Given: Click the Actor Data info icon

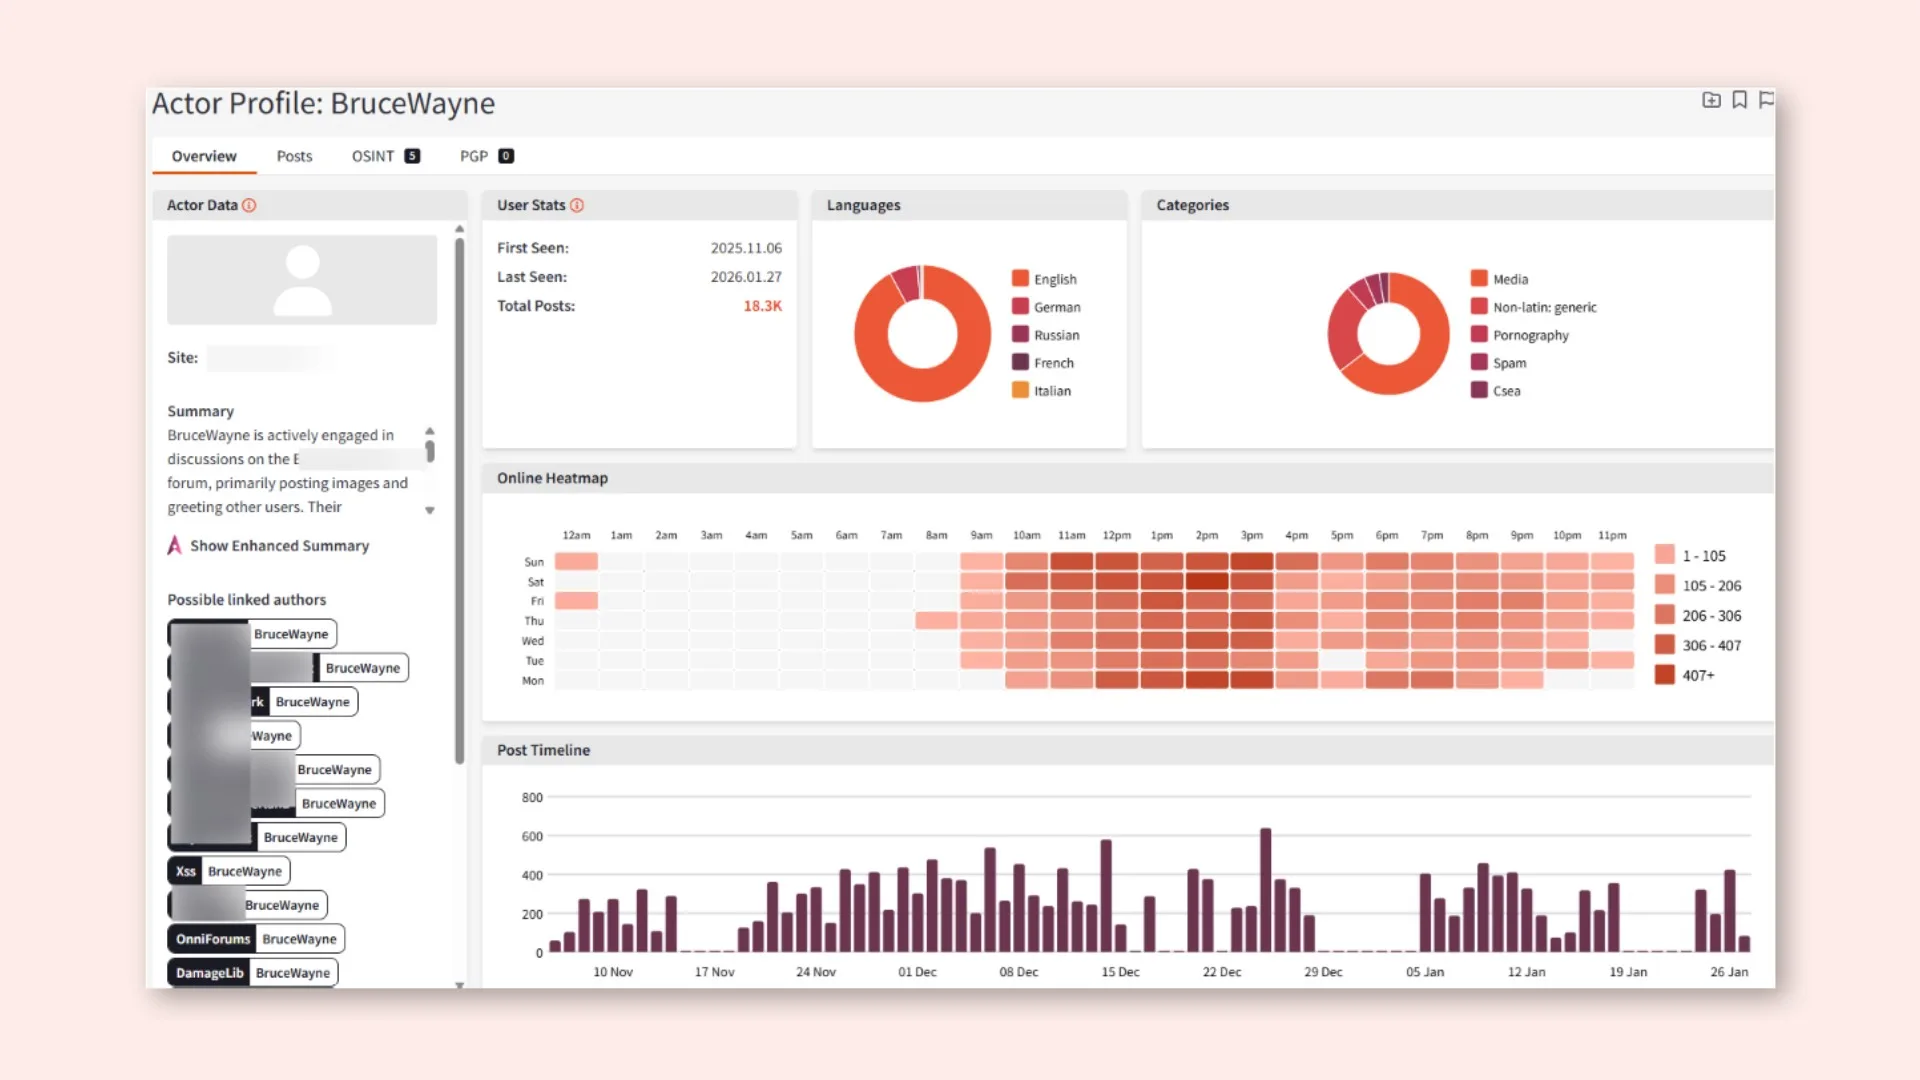Looking at the screenshot, I should point(249,205).
